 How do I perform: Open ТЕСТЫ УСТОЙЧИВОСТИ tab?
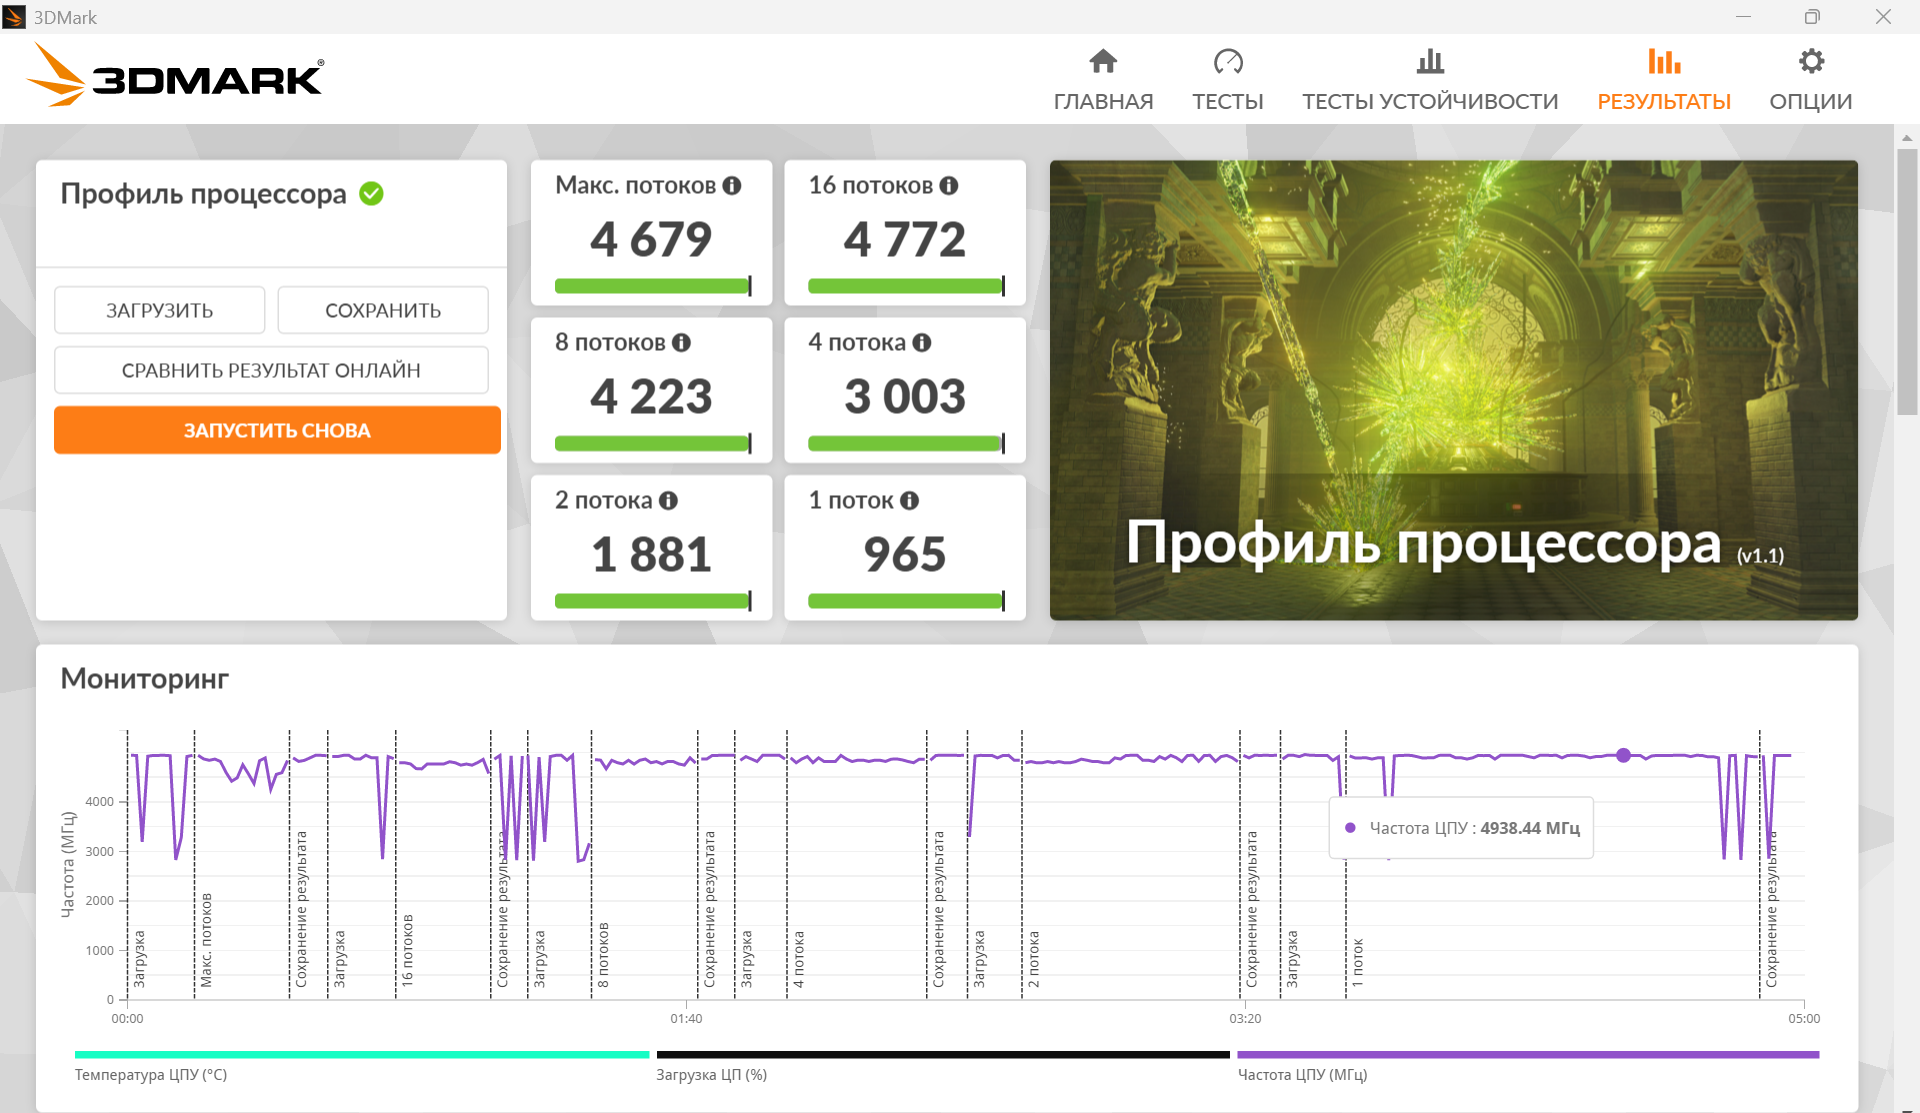(x=1430, y=80)
